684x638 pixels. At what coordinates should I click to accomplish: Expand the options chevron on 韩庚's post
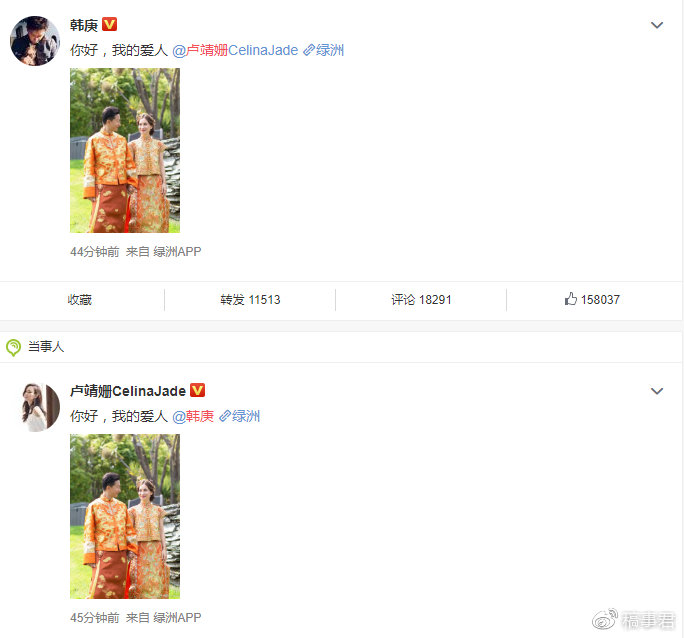click(x=657, y=25)
